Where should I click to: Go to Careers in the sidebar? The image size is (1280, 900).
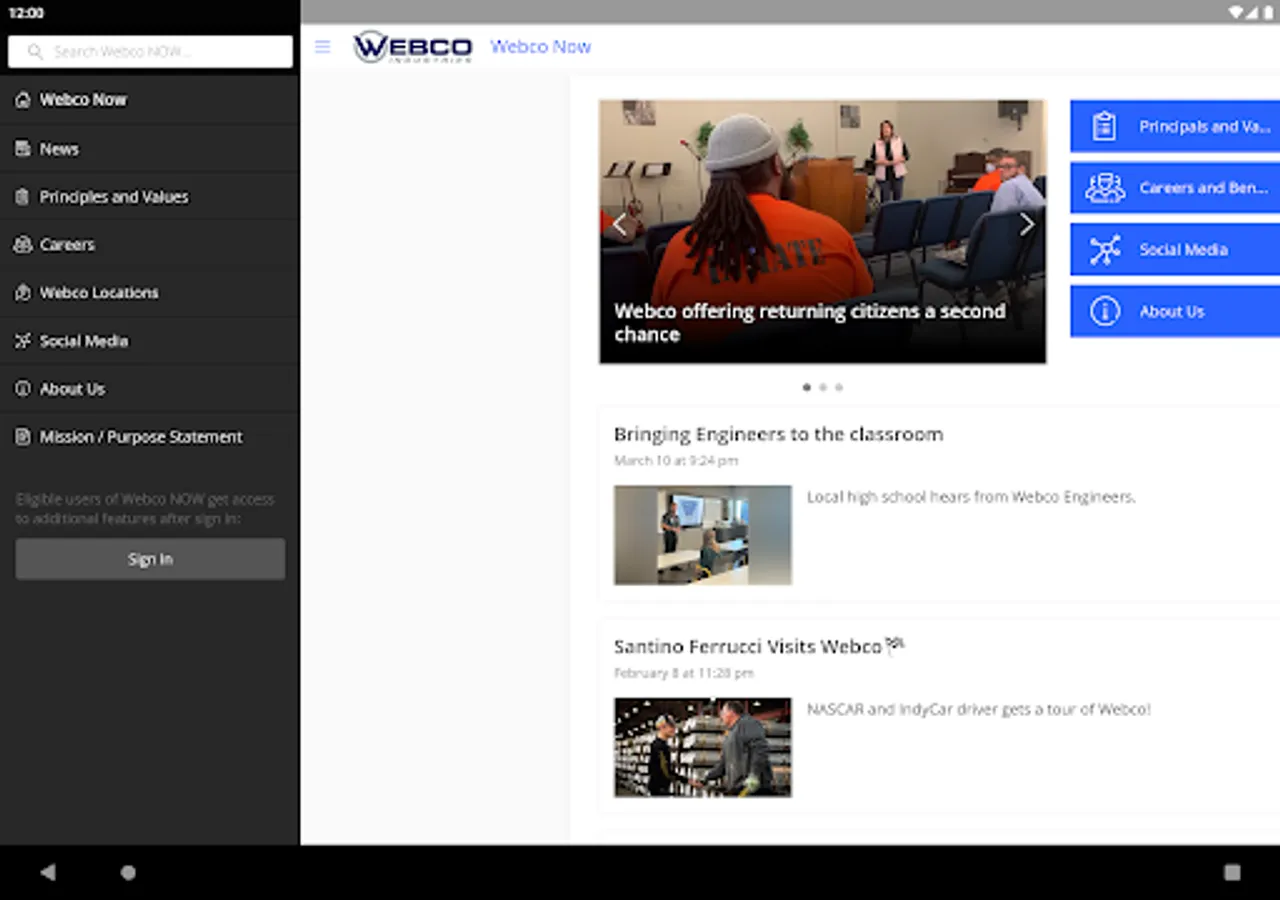point(150,245)
